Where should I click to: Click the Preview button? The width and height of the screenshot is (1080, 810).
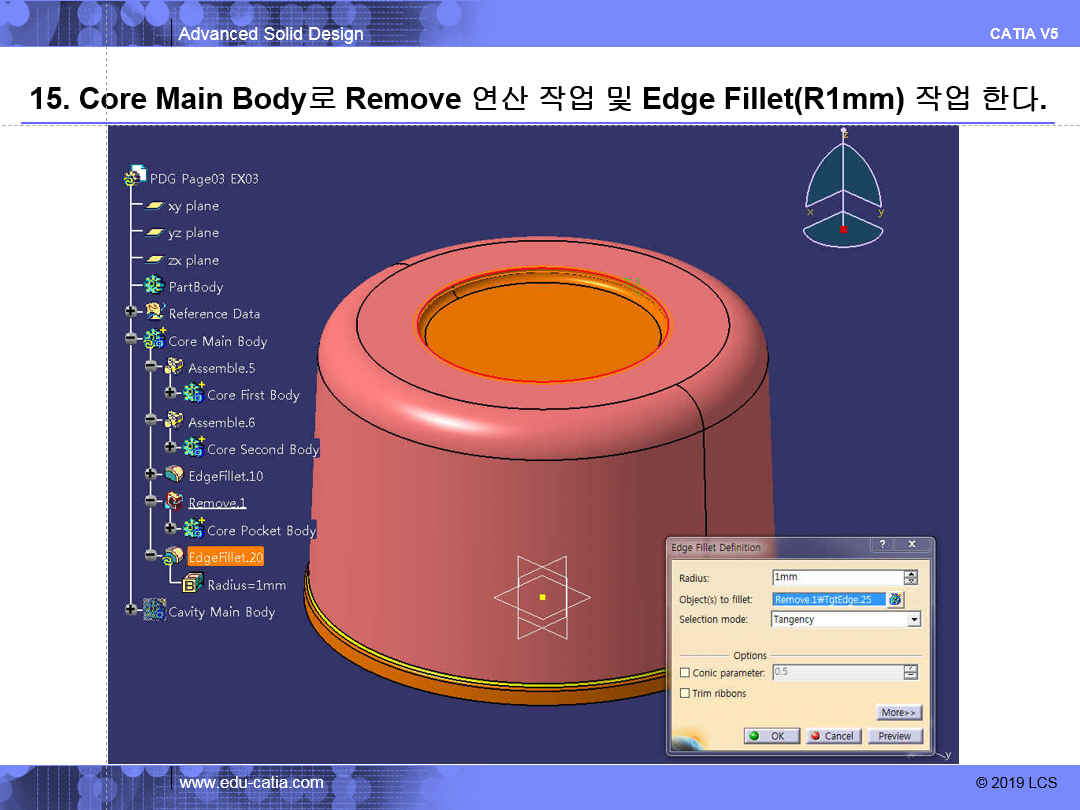point(894,736)
